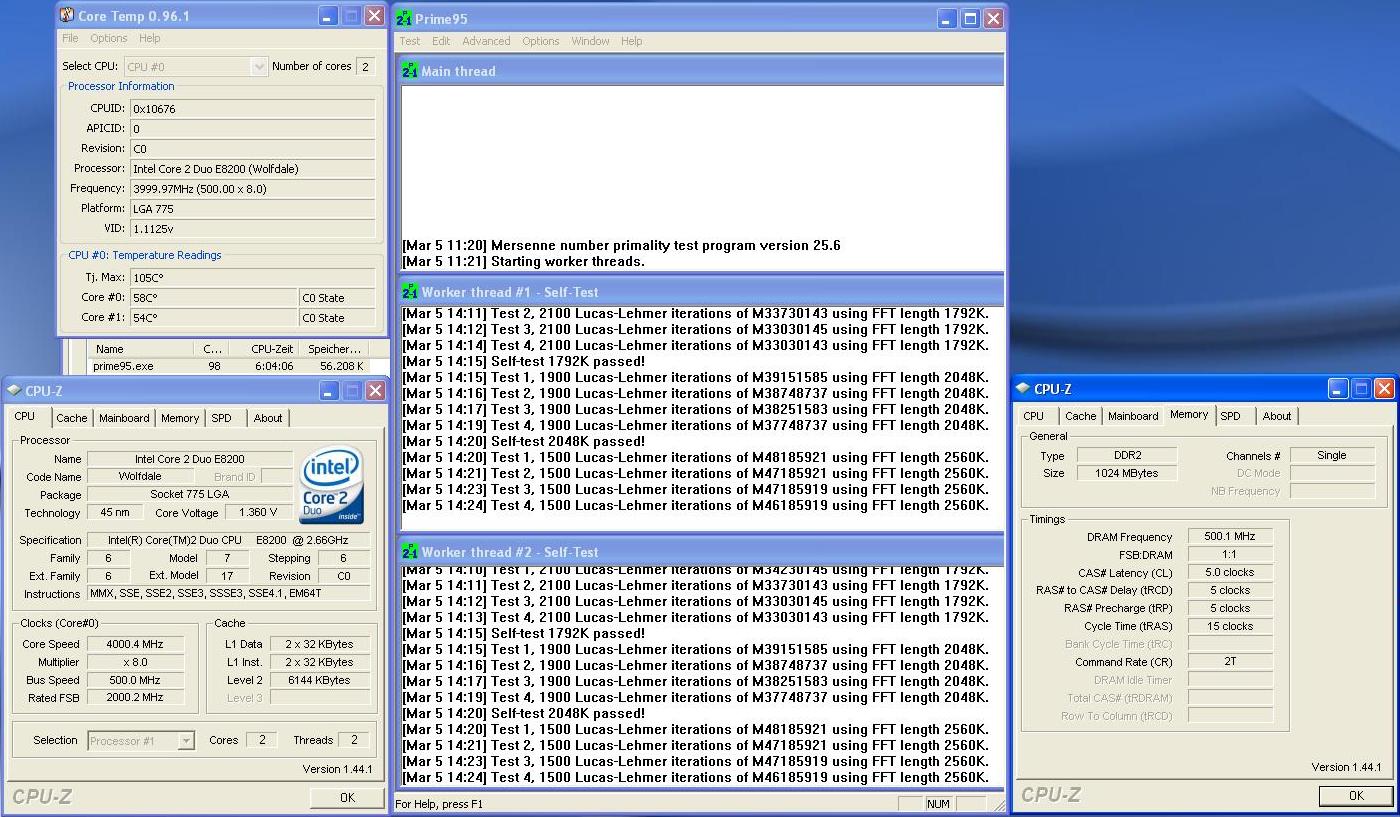Click OK in the right CPU-Z Memory window

1356,795
